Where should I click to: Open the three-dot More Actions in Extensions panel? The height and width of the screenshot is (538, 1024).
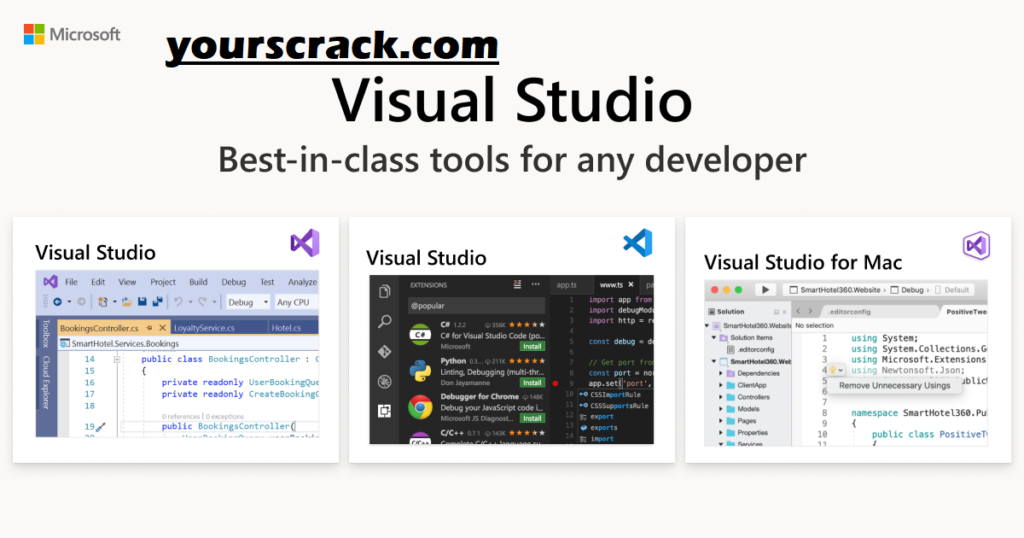[536, 285]
